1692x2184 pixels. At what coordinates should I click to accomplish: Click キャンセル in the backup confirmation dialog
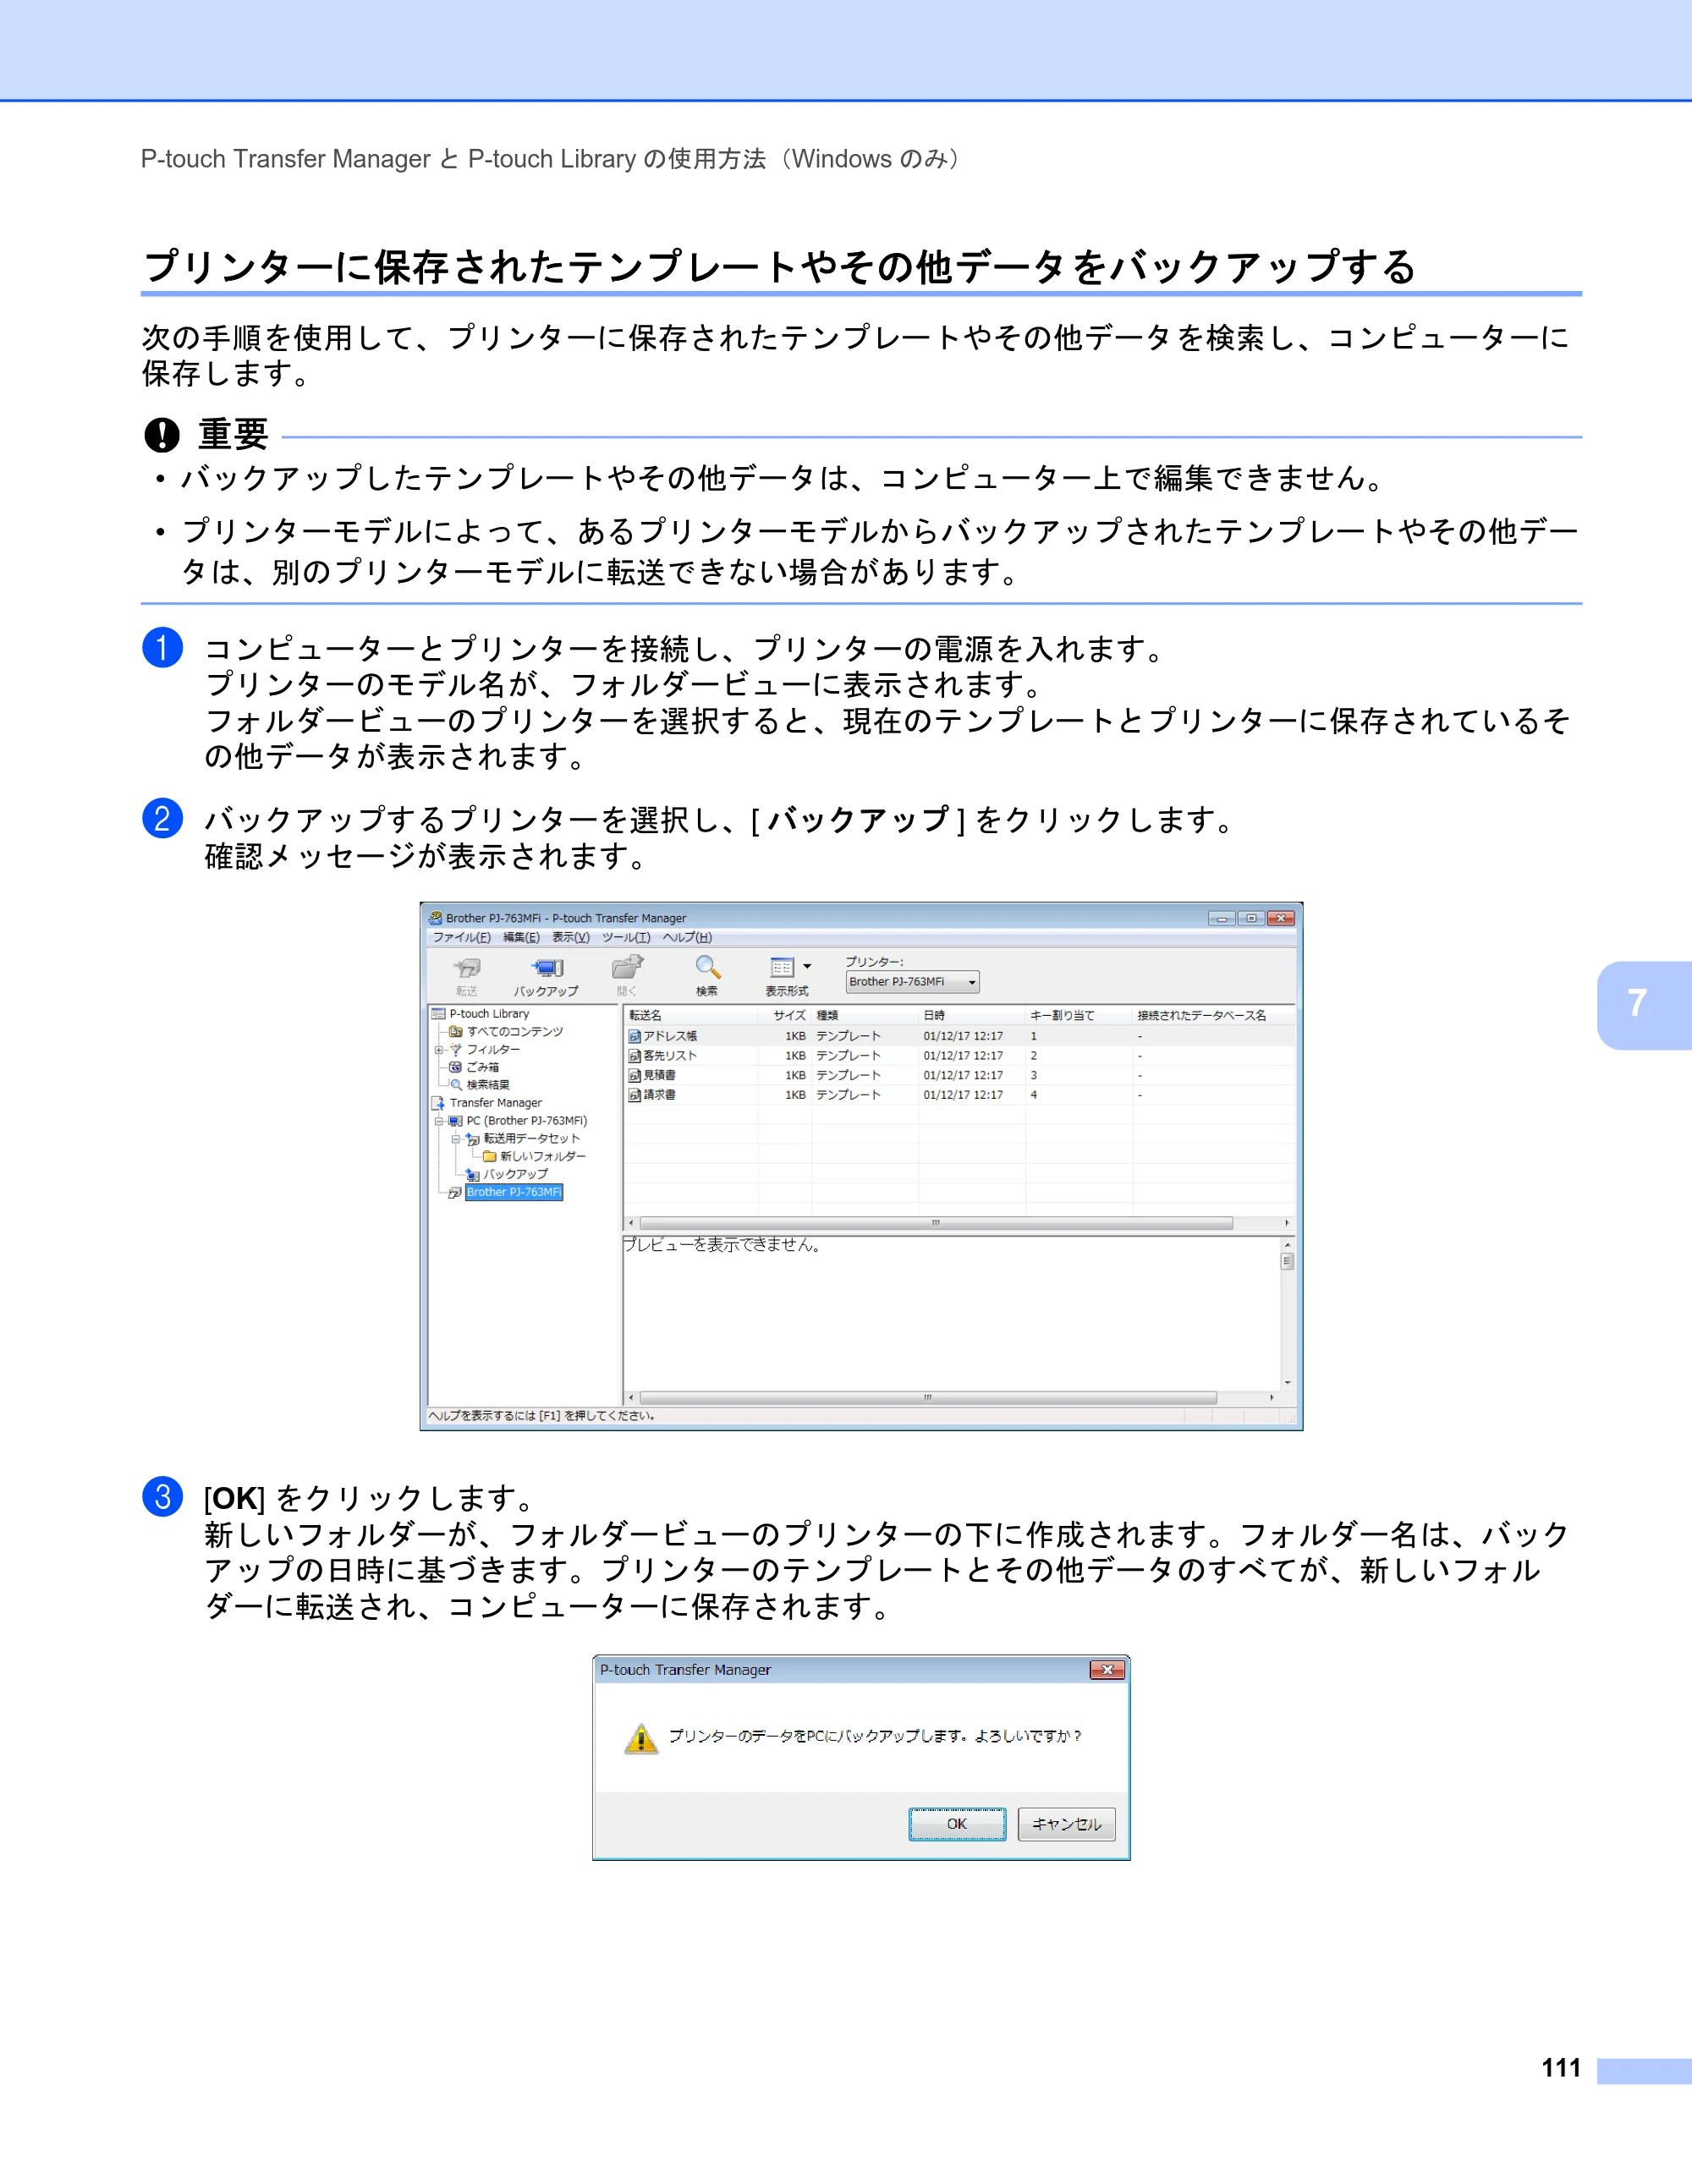[x=1066, y=1824]
